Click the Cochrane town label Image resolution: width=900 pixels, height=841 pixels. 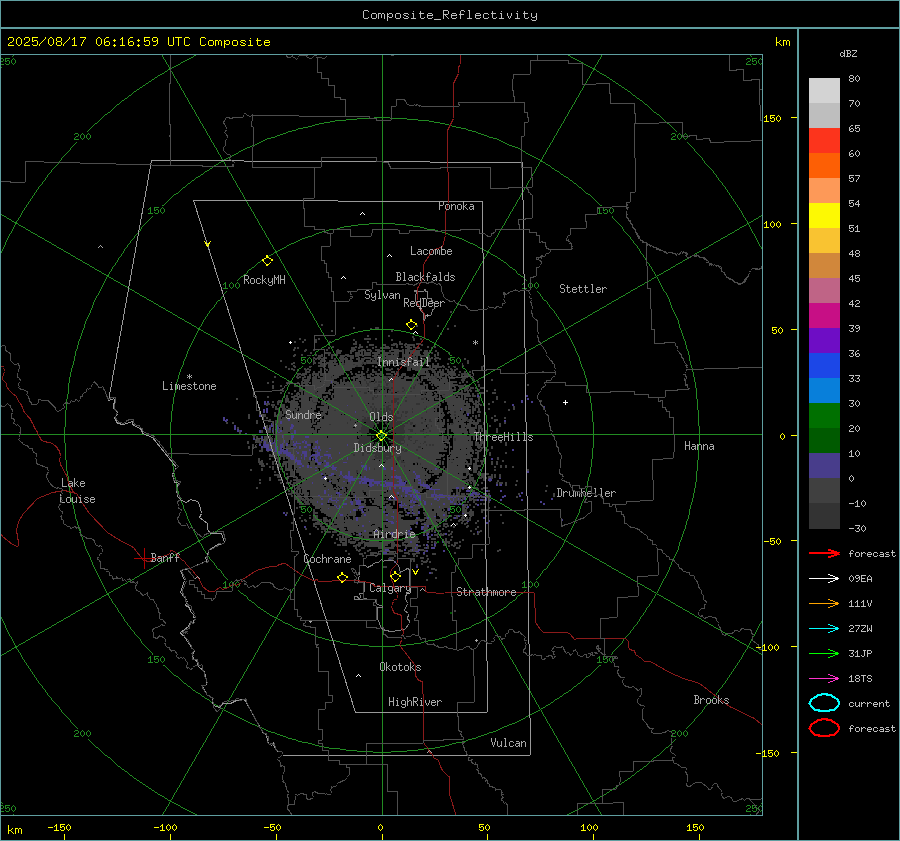(327, 559)
